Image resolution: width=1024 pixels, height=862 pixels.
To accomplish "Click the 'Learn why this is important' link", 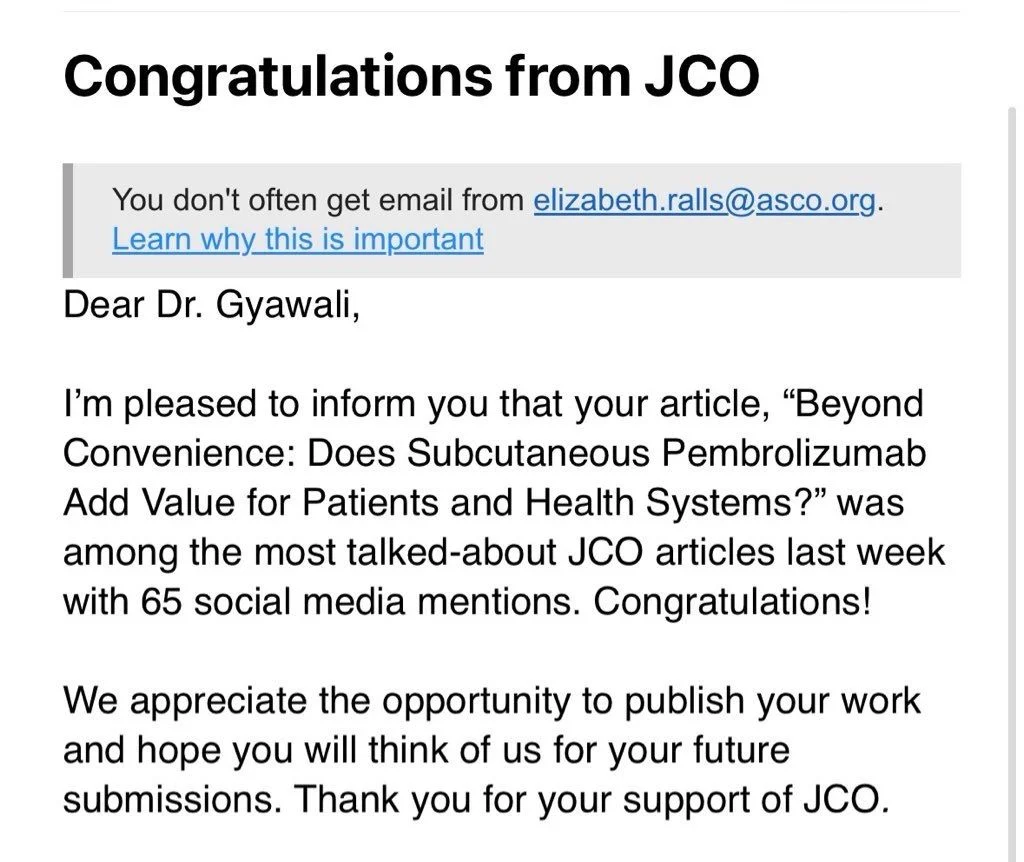I will point(297,240).
